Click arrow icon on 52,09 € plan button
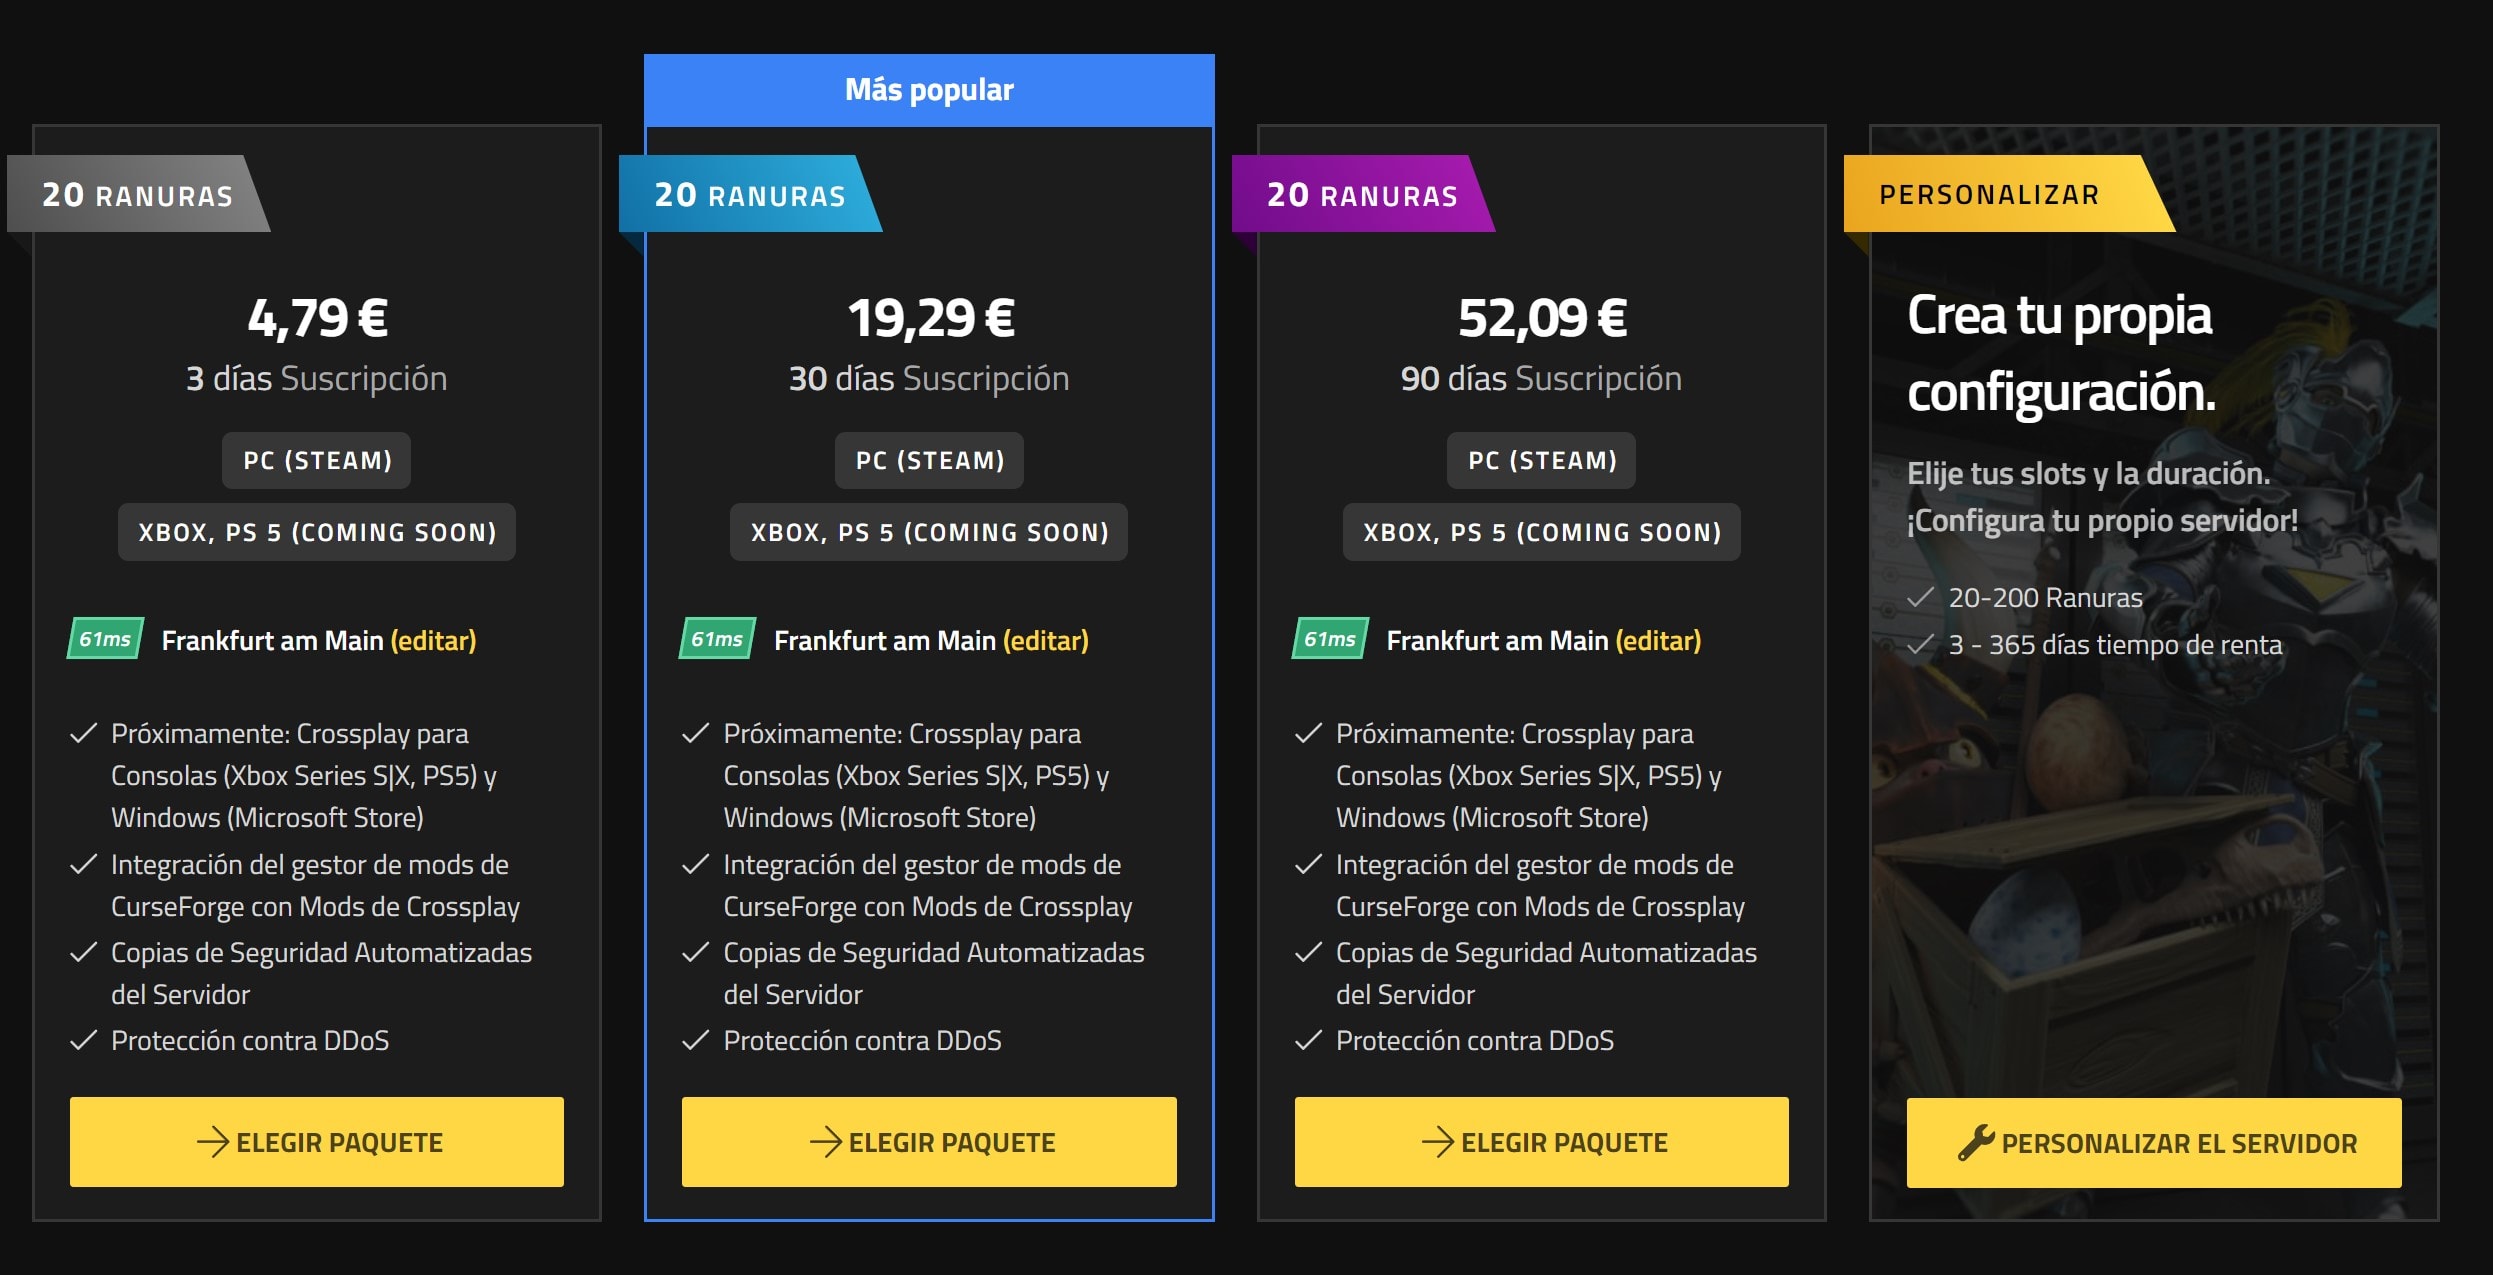 point(1438,1142)
